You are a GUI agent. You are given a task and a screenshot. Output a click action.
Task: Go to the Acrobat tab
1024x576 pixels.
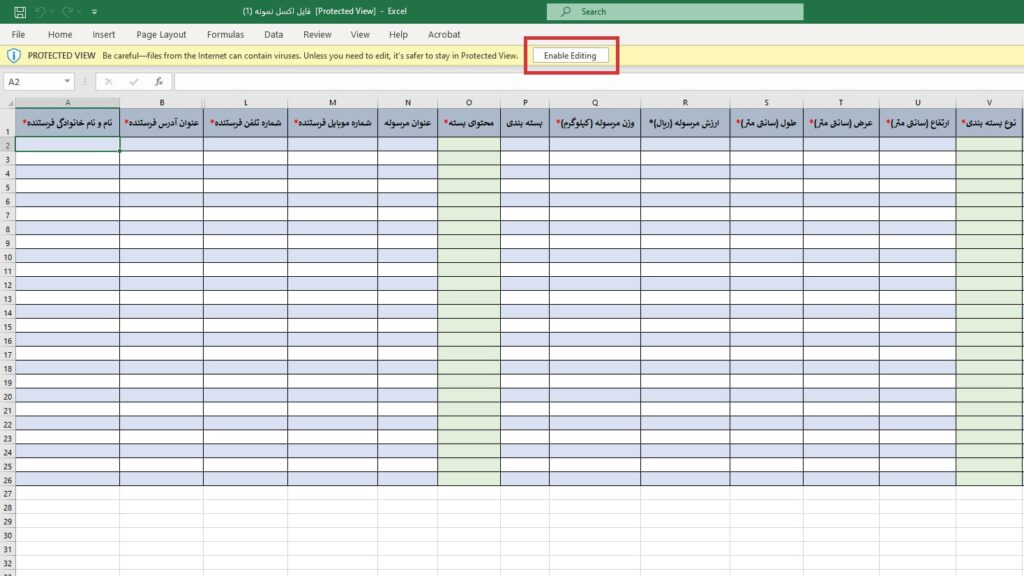pos(444,34)
